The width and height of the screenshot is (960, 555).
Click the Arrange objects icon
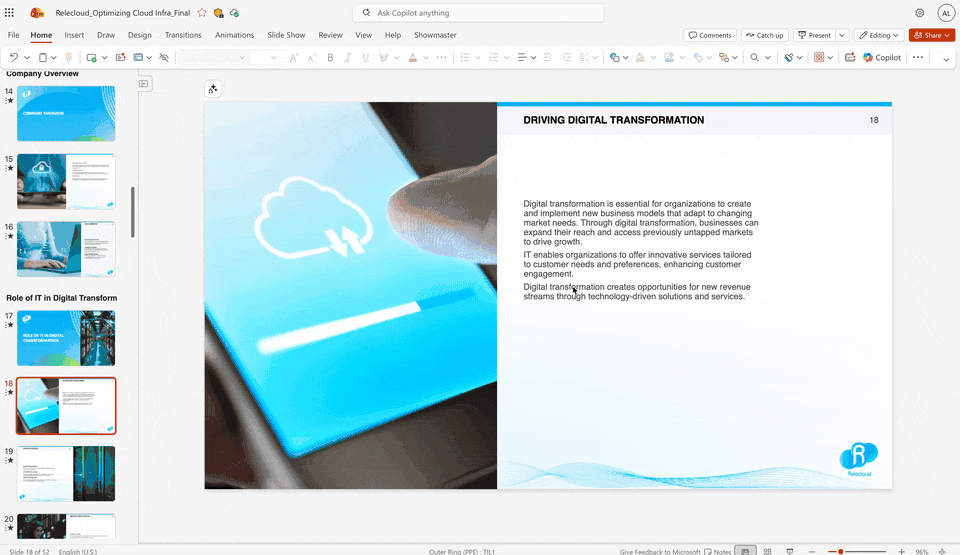click(x=724, y=57)
